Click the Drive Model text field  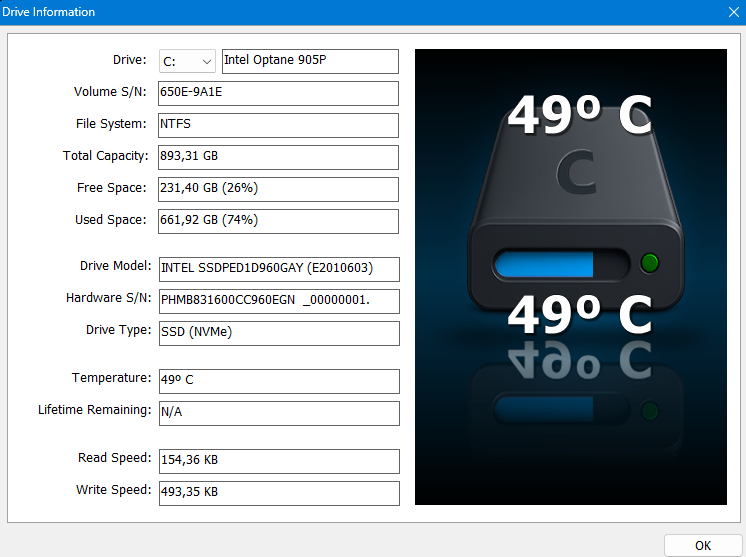click(x=278, y=269)
